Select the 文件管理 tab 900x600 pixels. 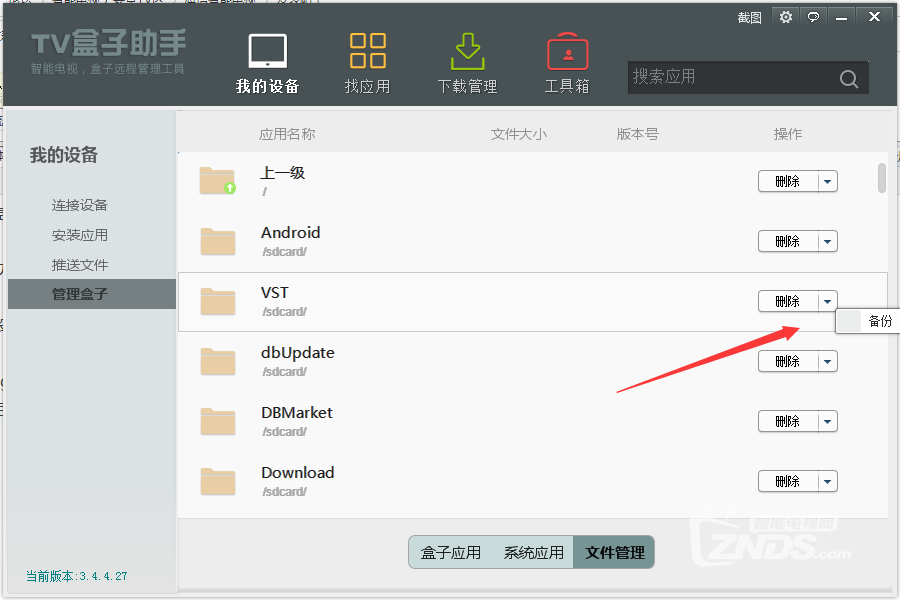(x=614, y=553)
